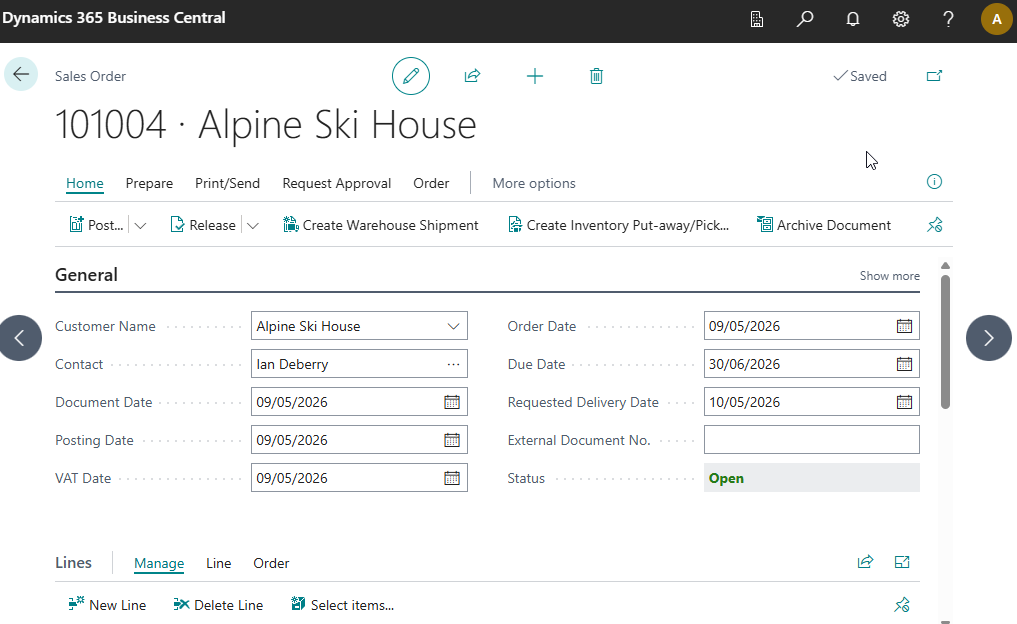This screenshot has width=1017, height=624.
Task: Click the pencil edit mode icon
Action: (410, 76)
